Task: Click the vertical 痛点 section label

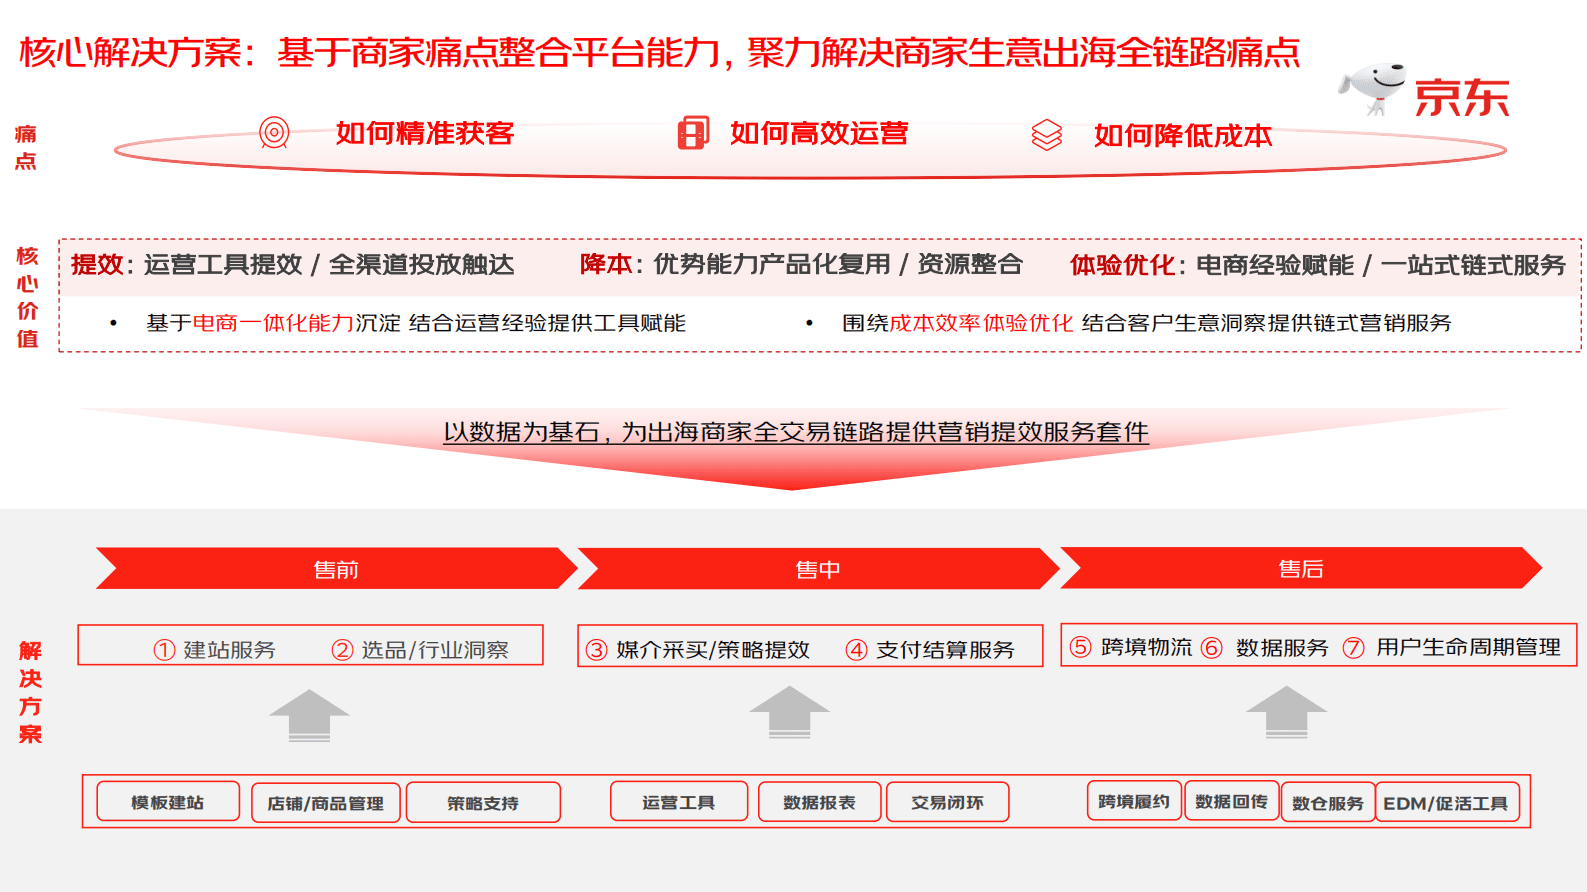Action: [26, 147]
